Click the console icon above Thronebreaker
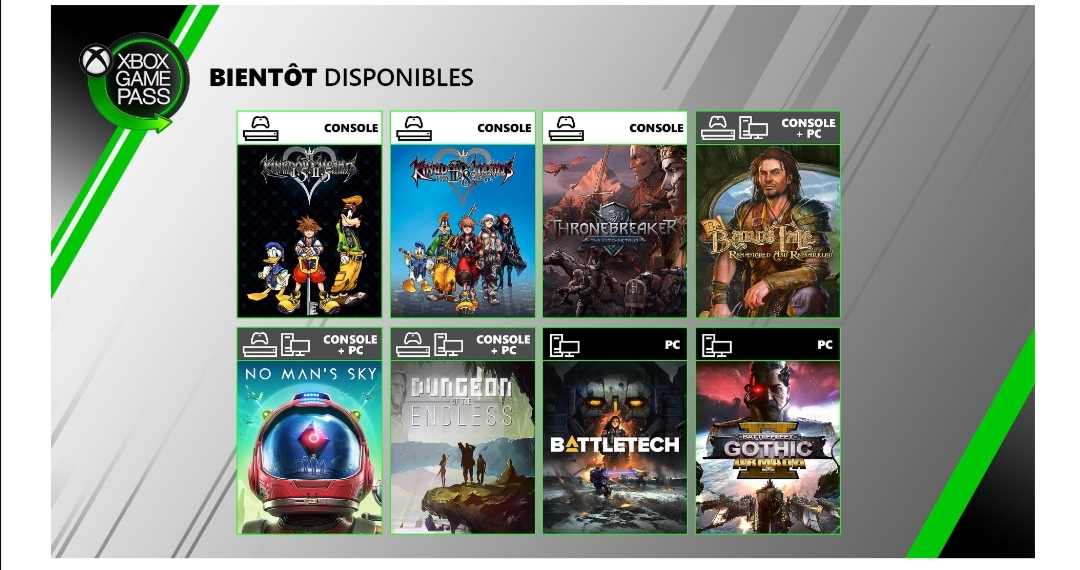Image resolution: width=1080 pixels, height=570 pixels. coord(566,128)
